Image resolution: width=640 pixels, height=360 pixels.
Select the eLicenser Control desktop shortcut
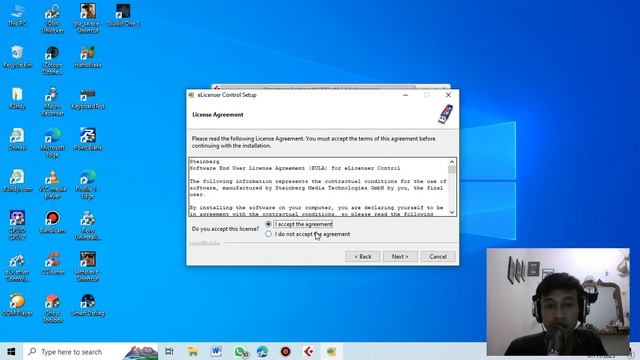tap(17, 267)
